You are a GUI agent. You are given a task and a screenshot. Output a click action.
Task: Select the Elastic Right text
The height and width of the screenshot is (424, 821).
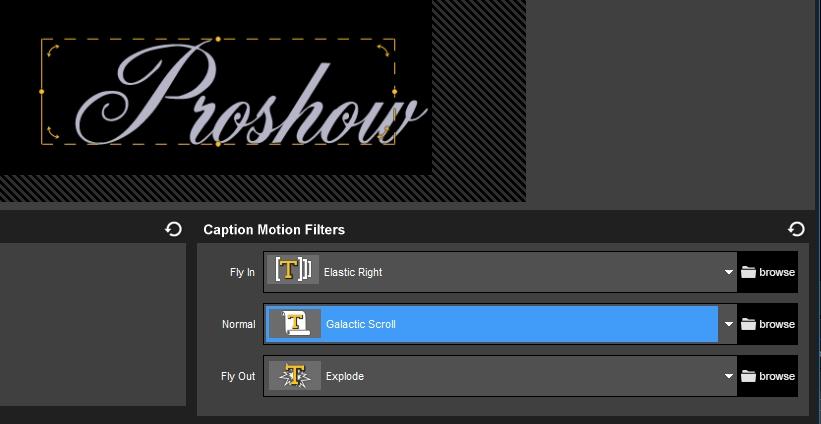tap(353, 272)
